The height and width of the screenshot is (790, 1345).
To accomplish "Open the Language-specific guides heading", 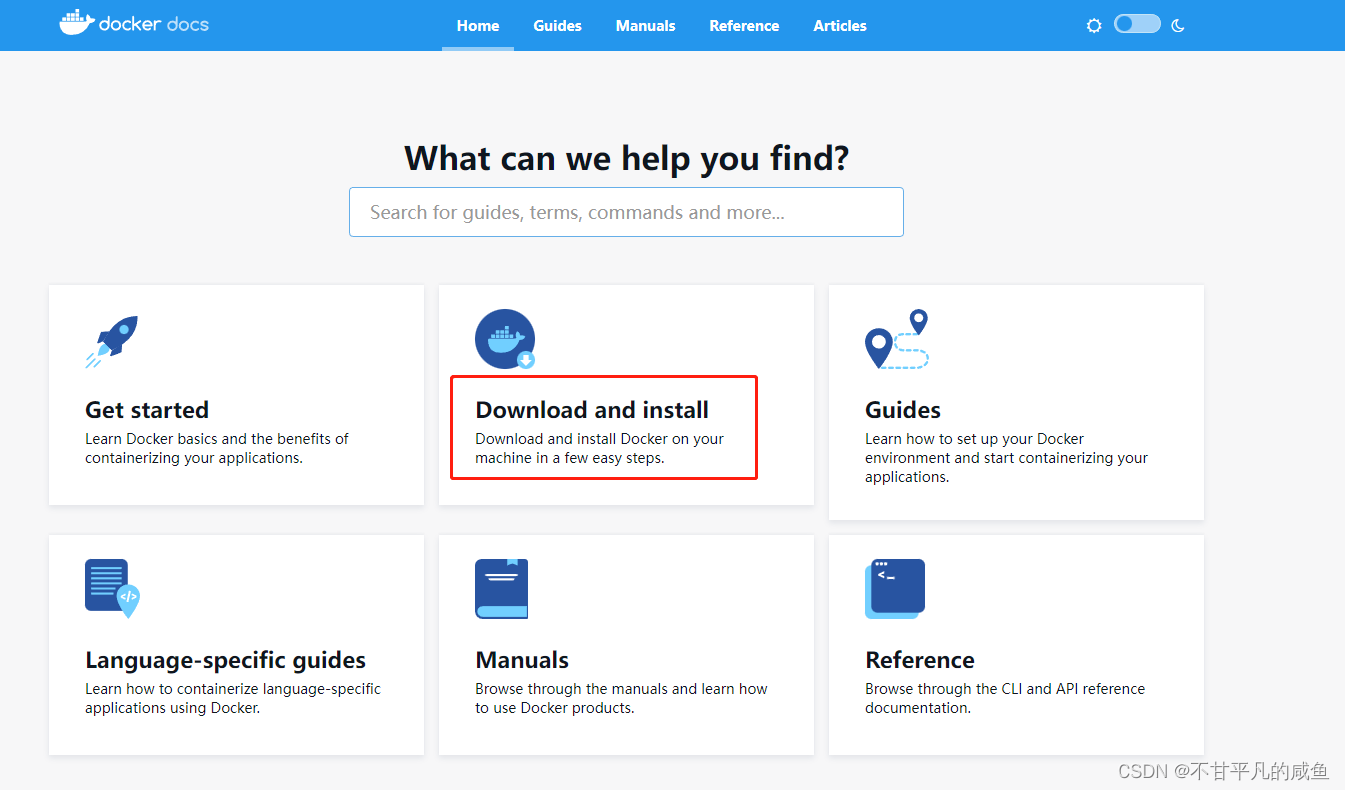I will pyautogui.click(x=225, y=660).
